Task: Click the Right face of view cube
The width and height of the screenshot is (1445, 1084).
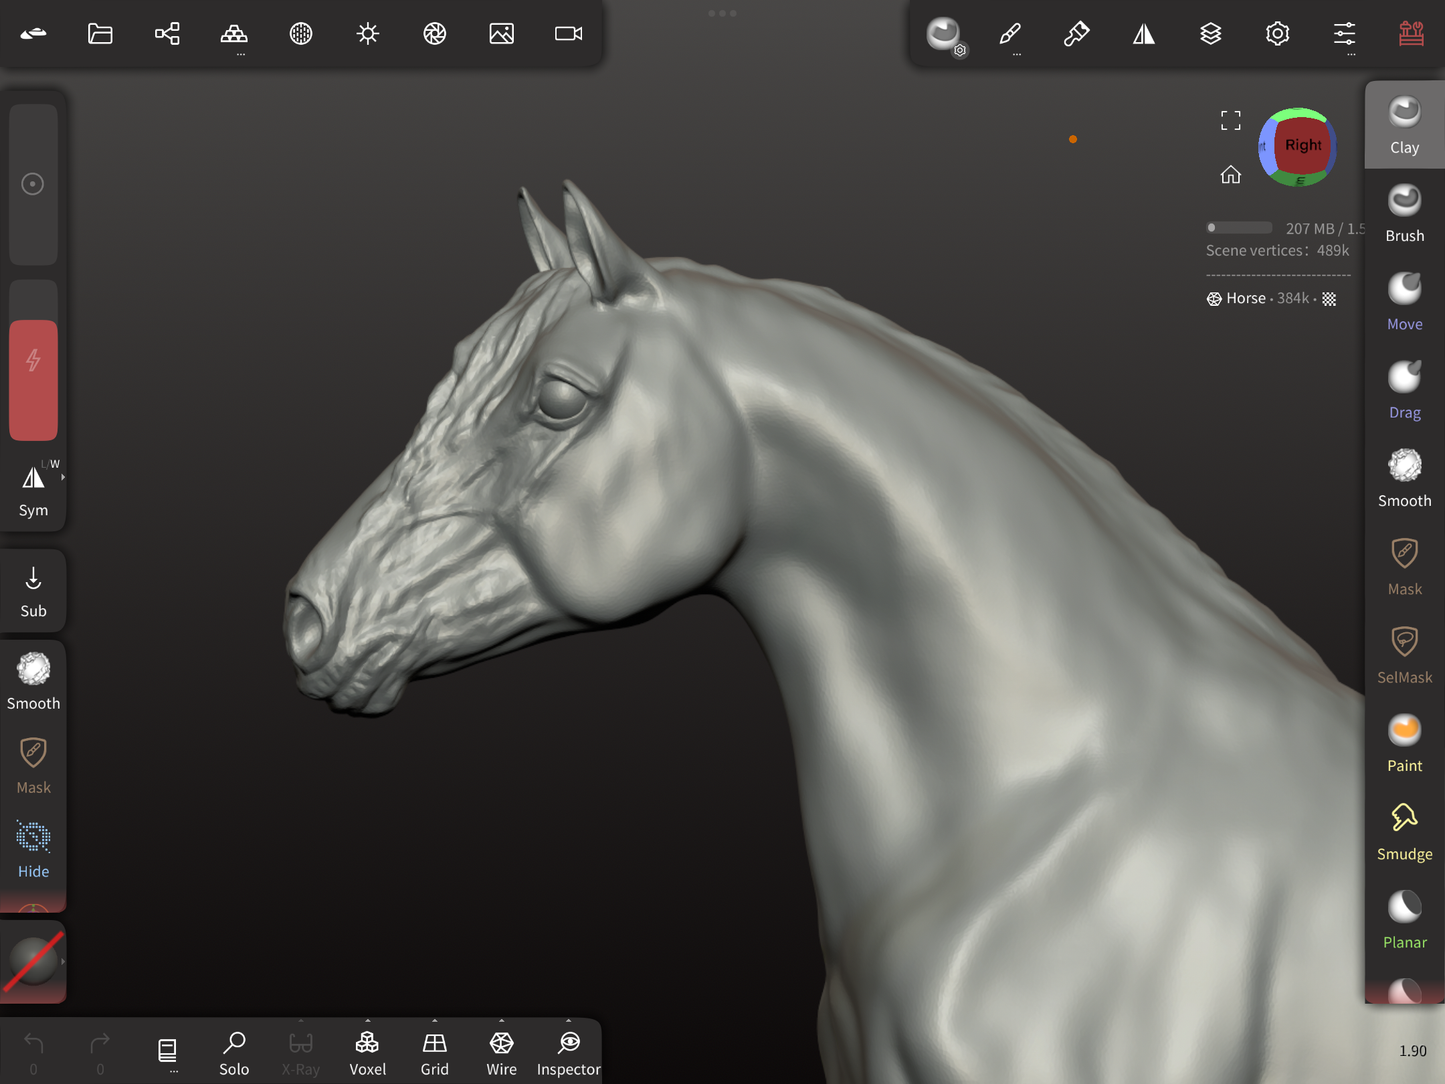Action: click(x=1302, y=146)
